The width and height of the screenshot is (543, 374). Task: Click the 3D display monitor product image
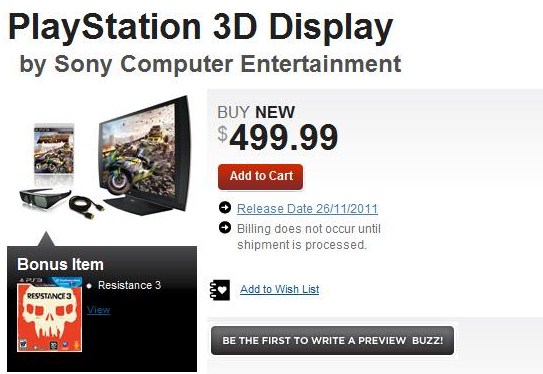coord(145,154)
